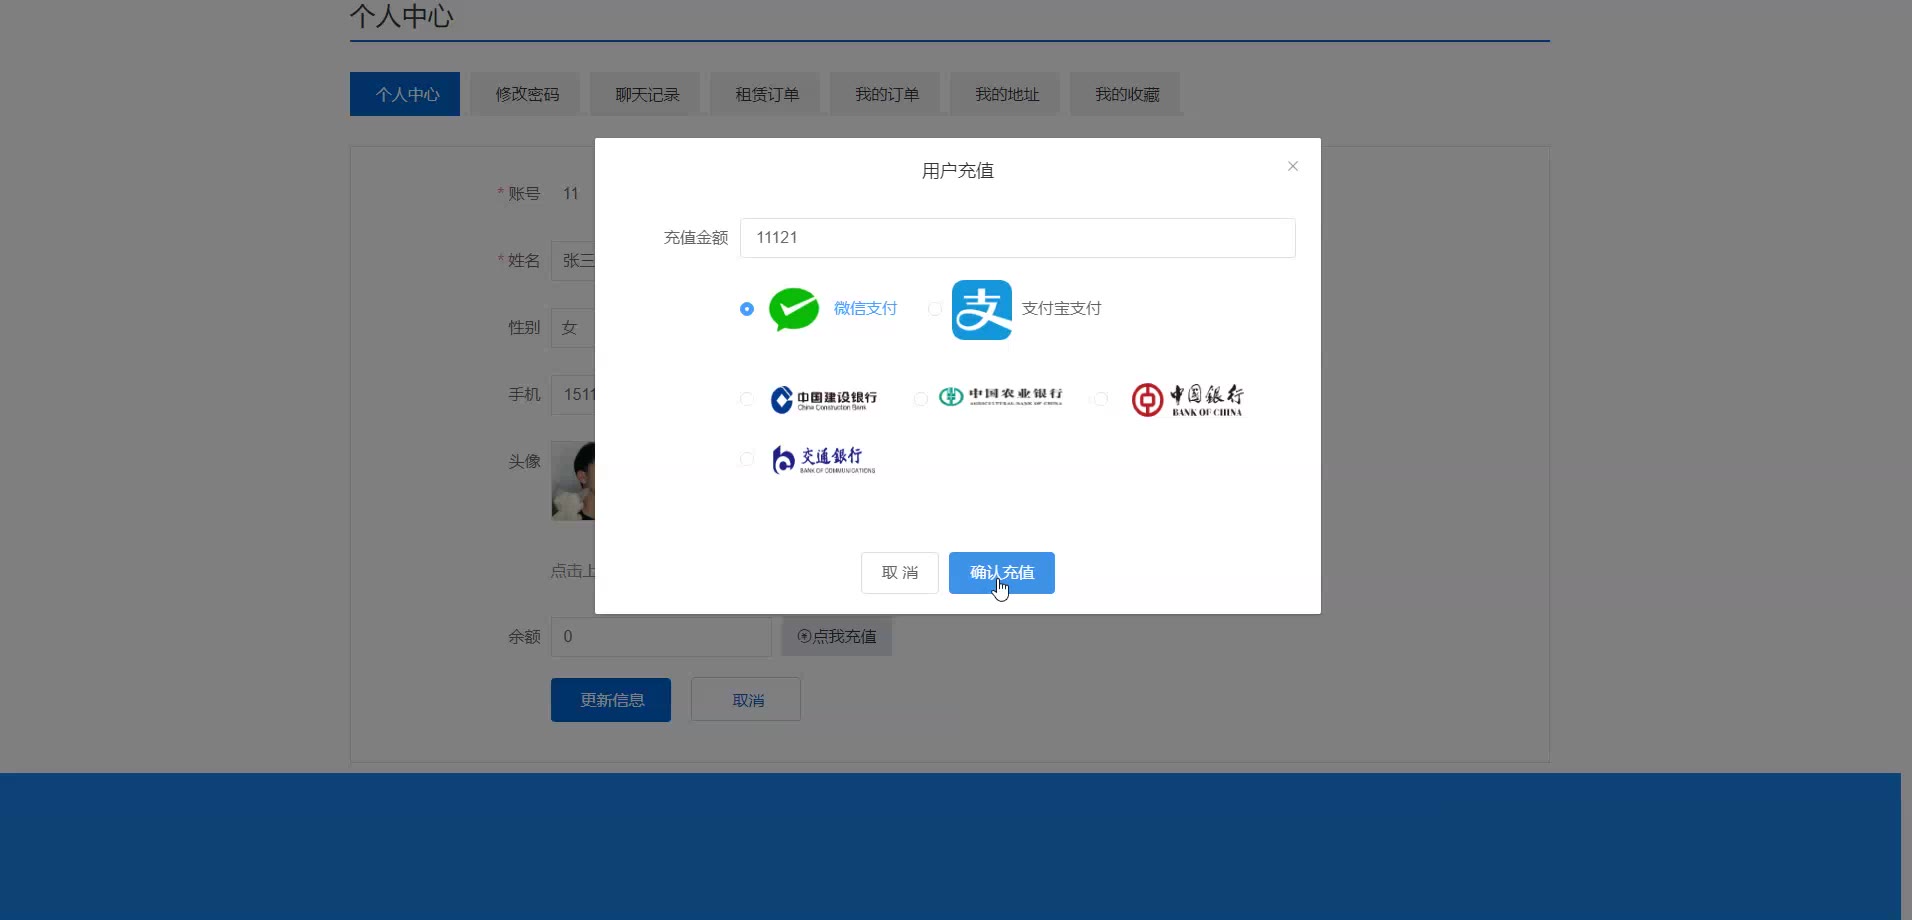Click the WeChat Pay logo icon

pyautogui.click(x=794, y=309)
